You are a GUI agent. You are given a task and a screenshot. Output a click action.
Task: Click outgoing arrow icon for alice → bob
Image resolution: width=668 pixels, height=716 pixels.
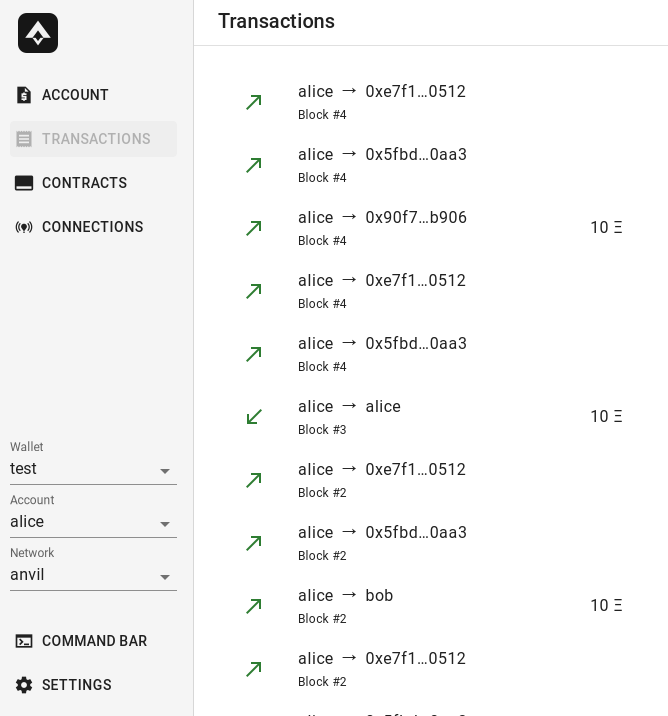point(254,605)
